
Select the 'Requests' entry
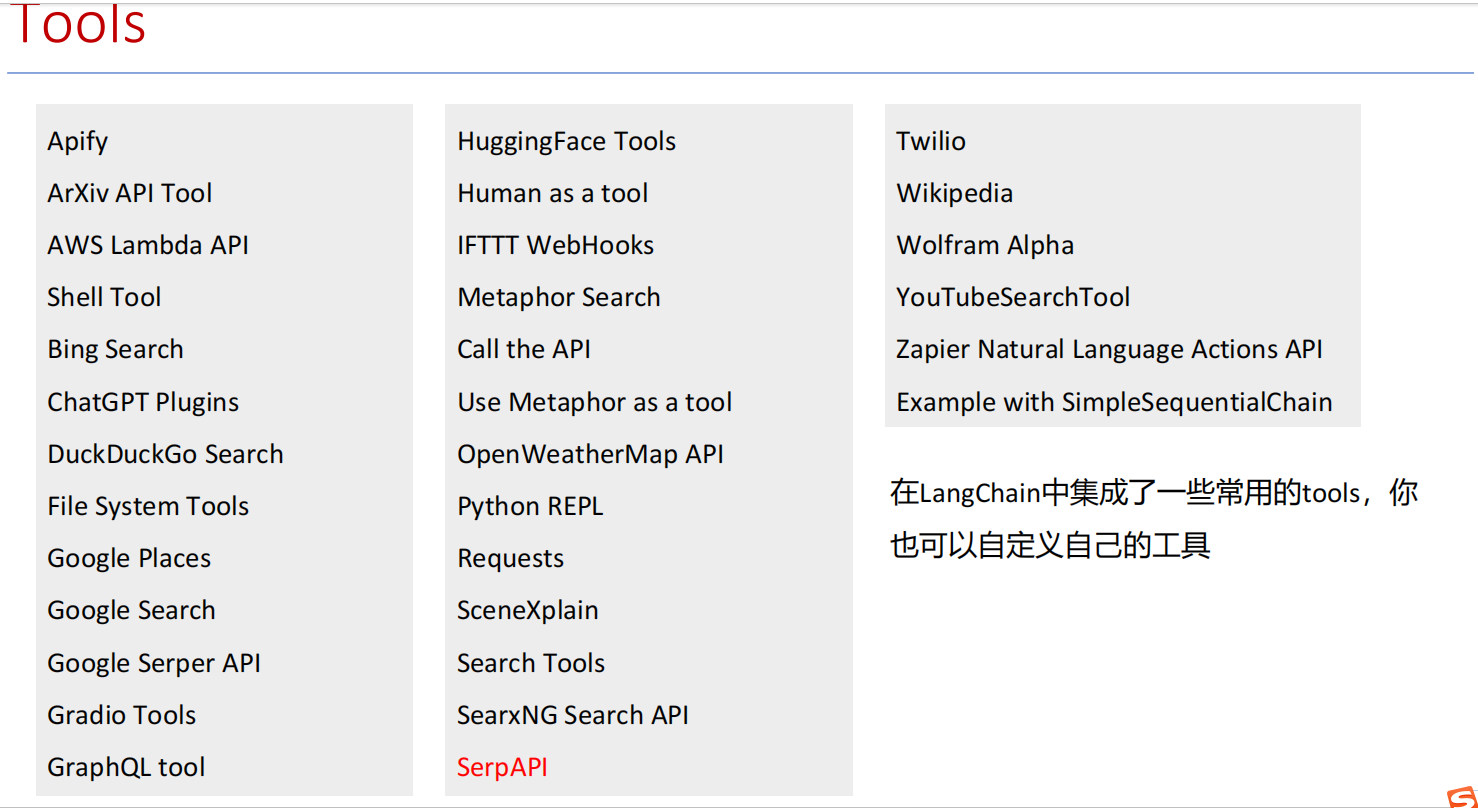point(511,559)
